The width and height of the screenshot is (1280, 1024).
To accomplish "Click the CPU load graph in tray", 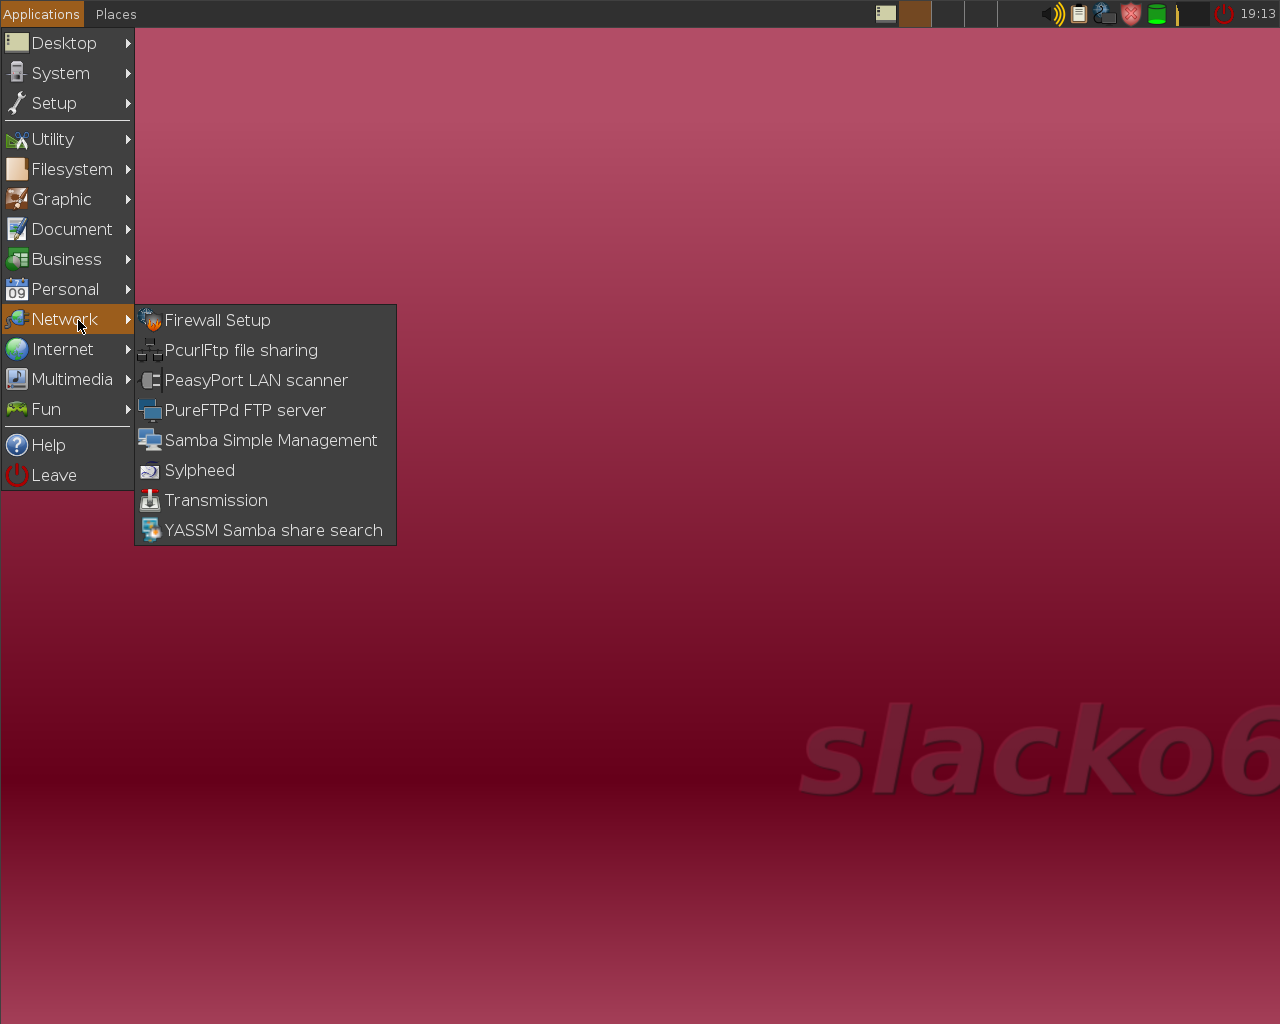I will (1191, 14).
